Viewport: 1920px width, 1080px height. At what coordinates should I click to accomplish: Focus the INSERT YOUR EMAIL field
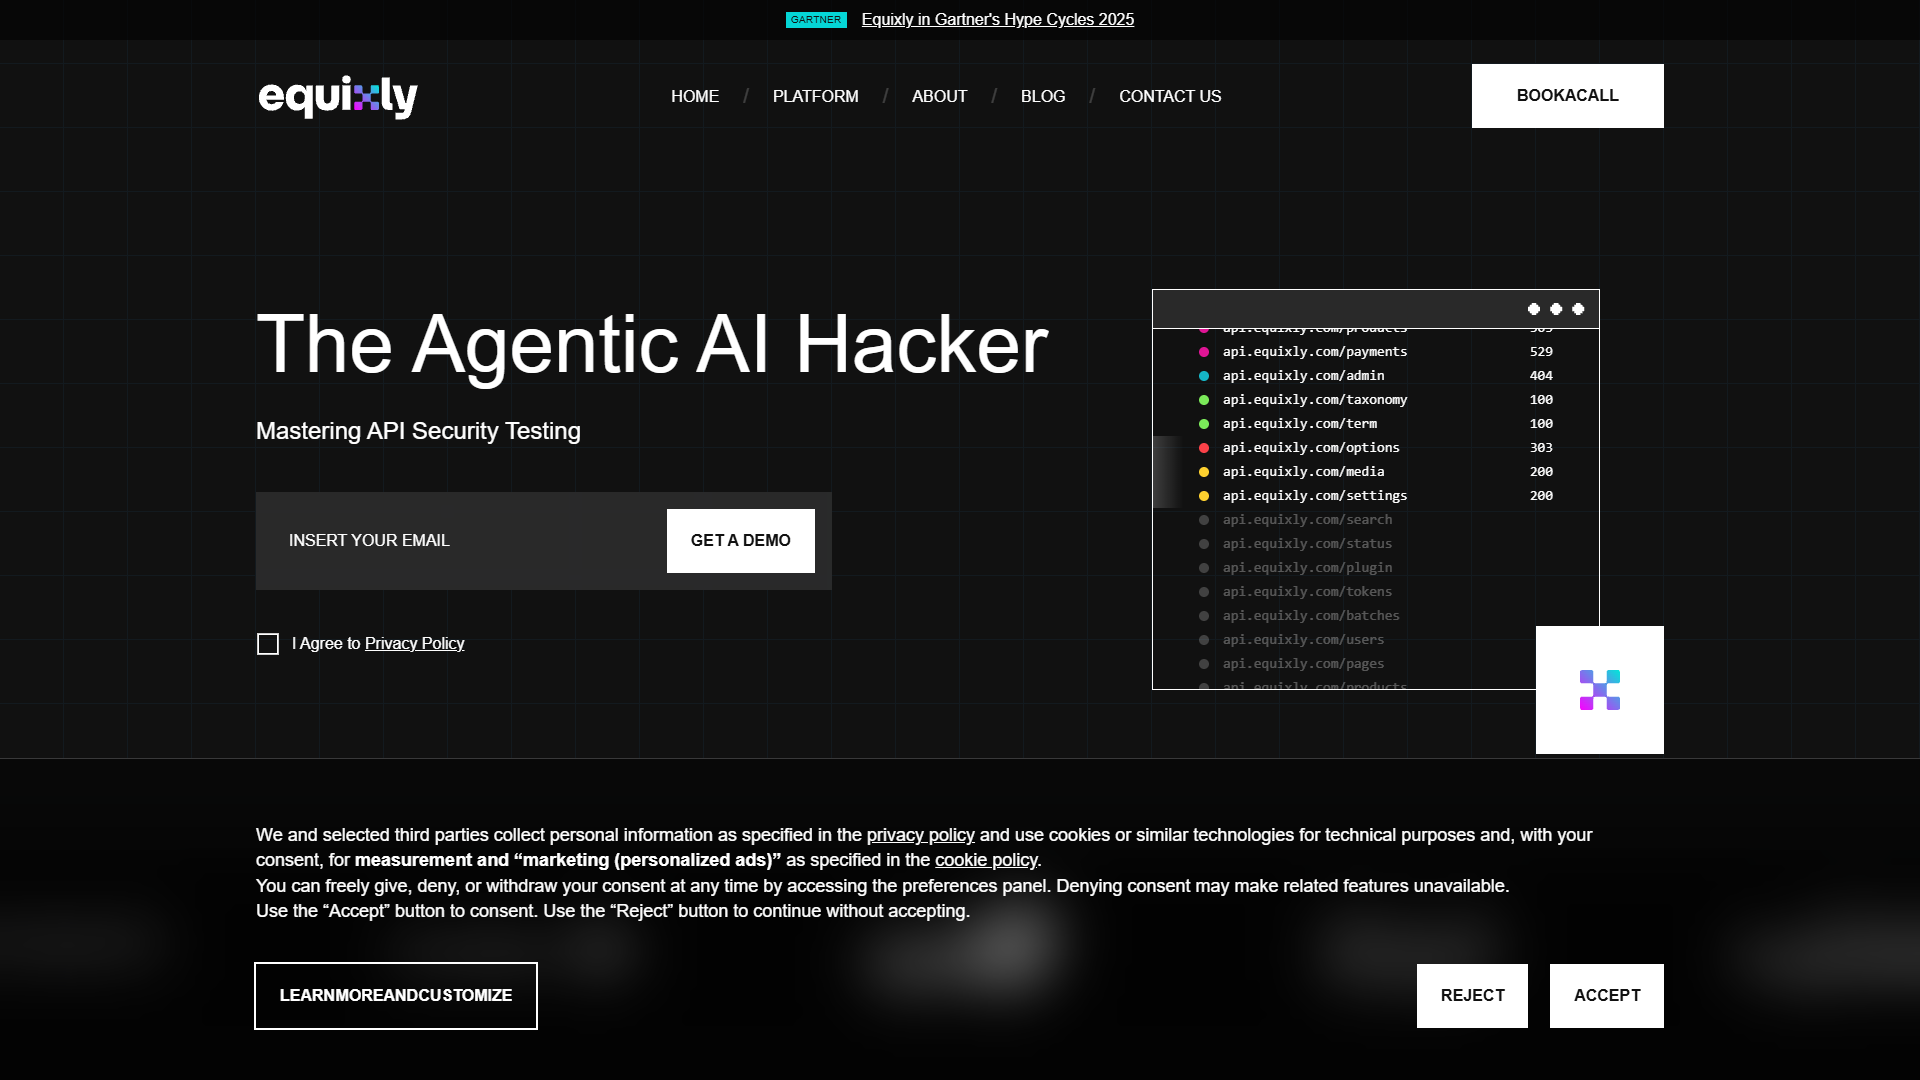click(461, 541)
